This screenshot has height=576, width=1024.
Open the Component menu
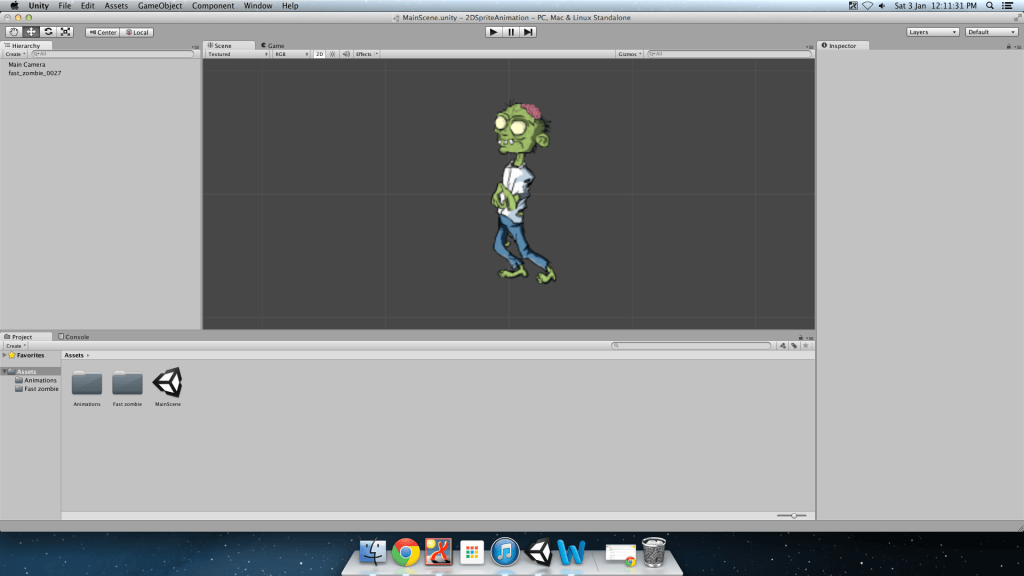[213, 6]
